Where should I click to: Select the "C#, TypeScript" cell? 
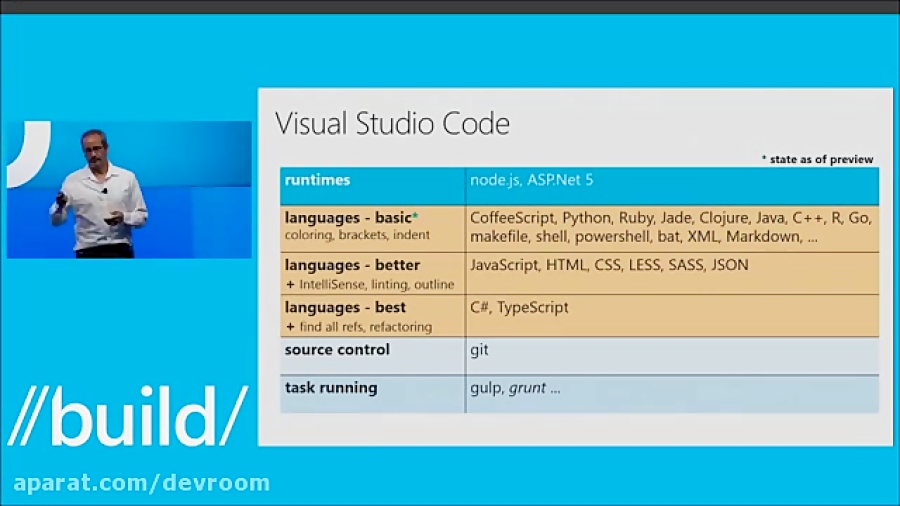tap(672, 316)
